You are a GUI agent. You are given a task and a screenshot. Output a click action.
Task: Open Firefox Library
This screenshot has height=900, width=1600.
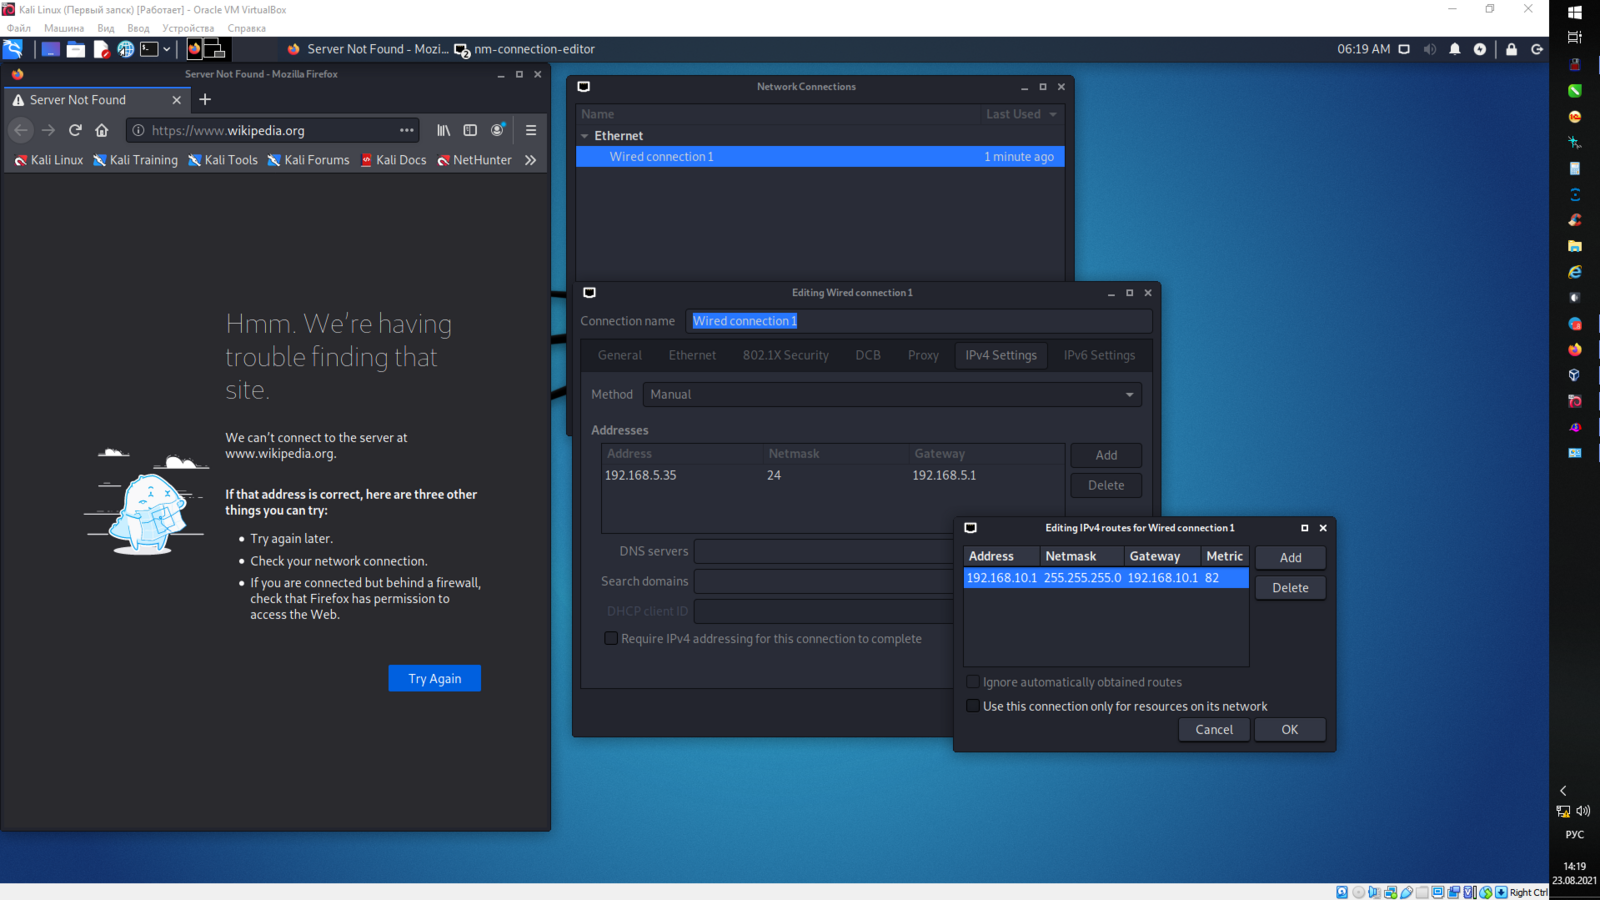443,130
